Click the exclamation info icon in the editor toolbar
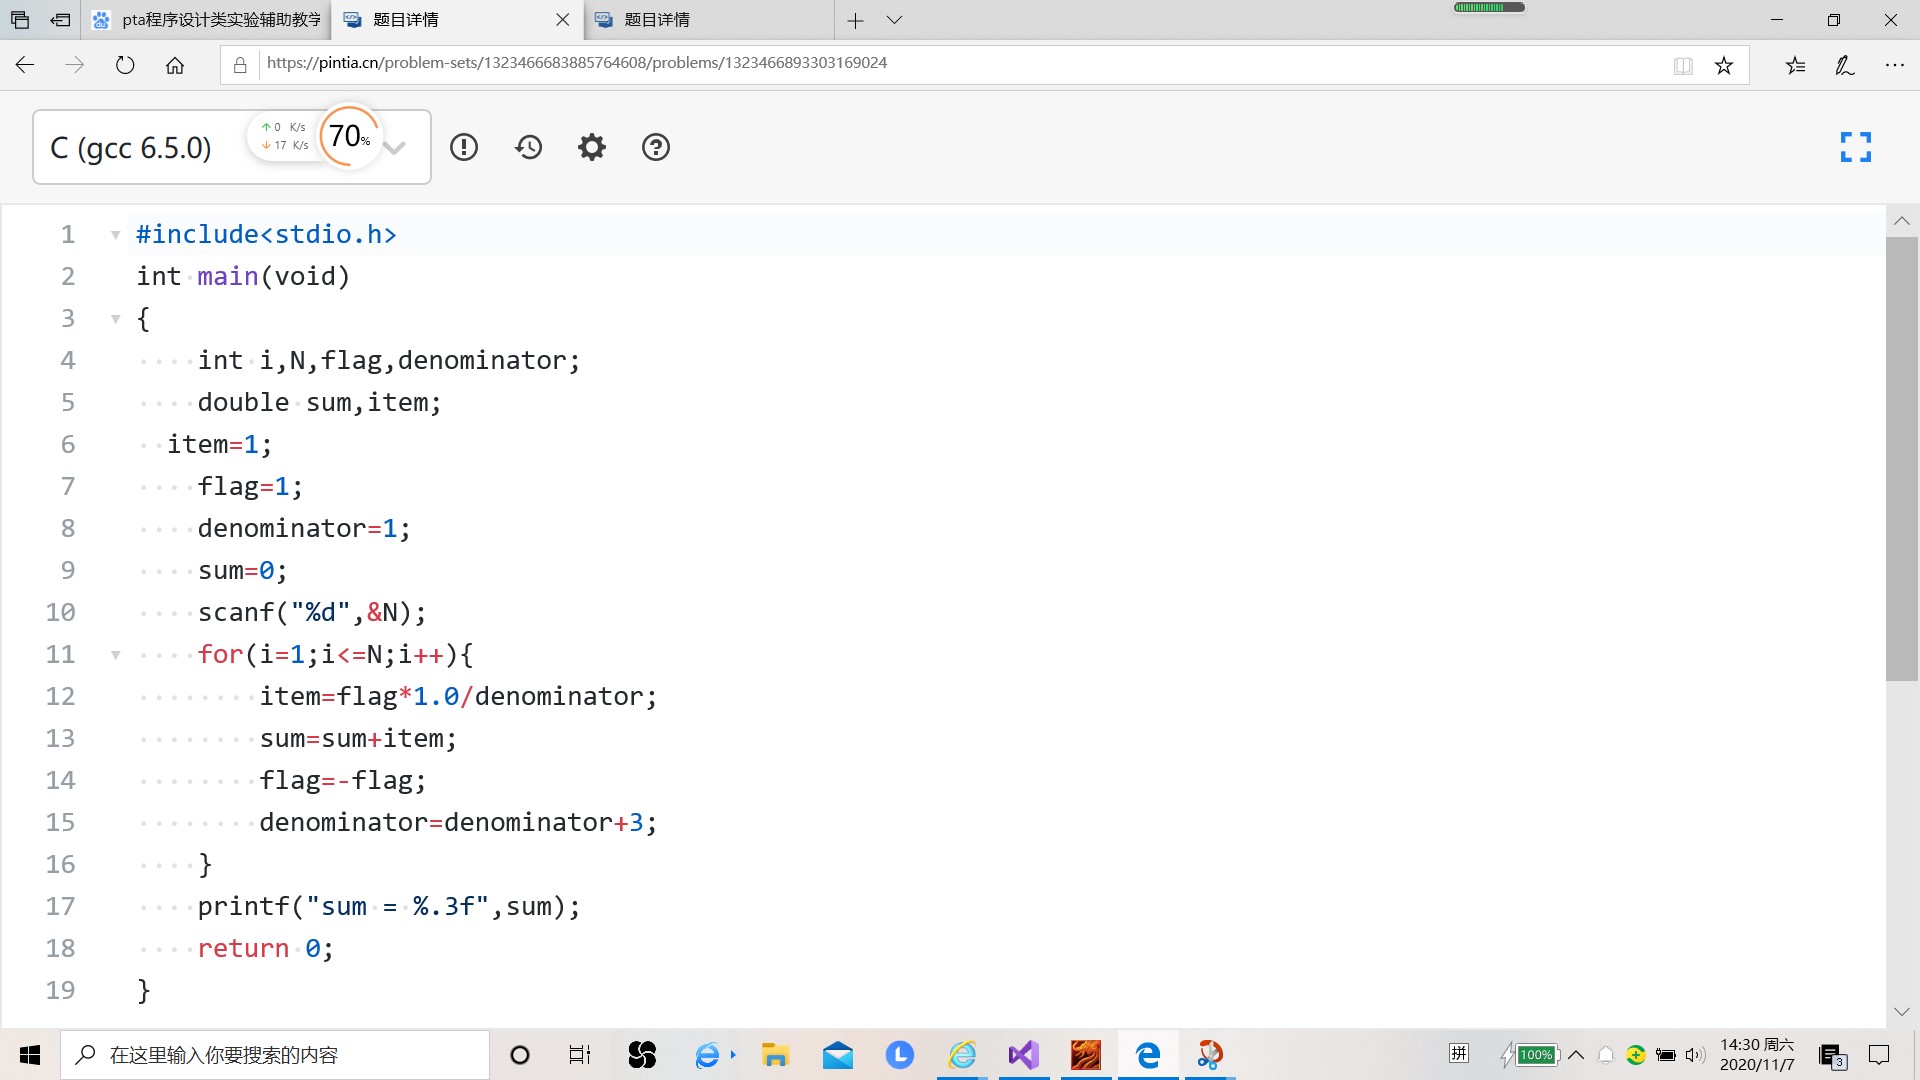1920x1080 pixels. [x=464, y=147]
